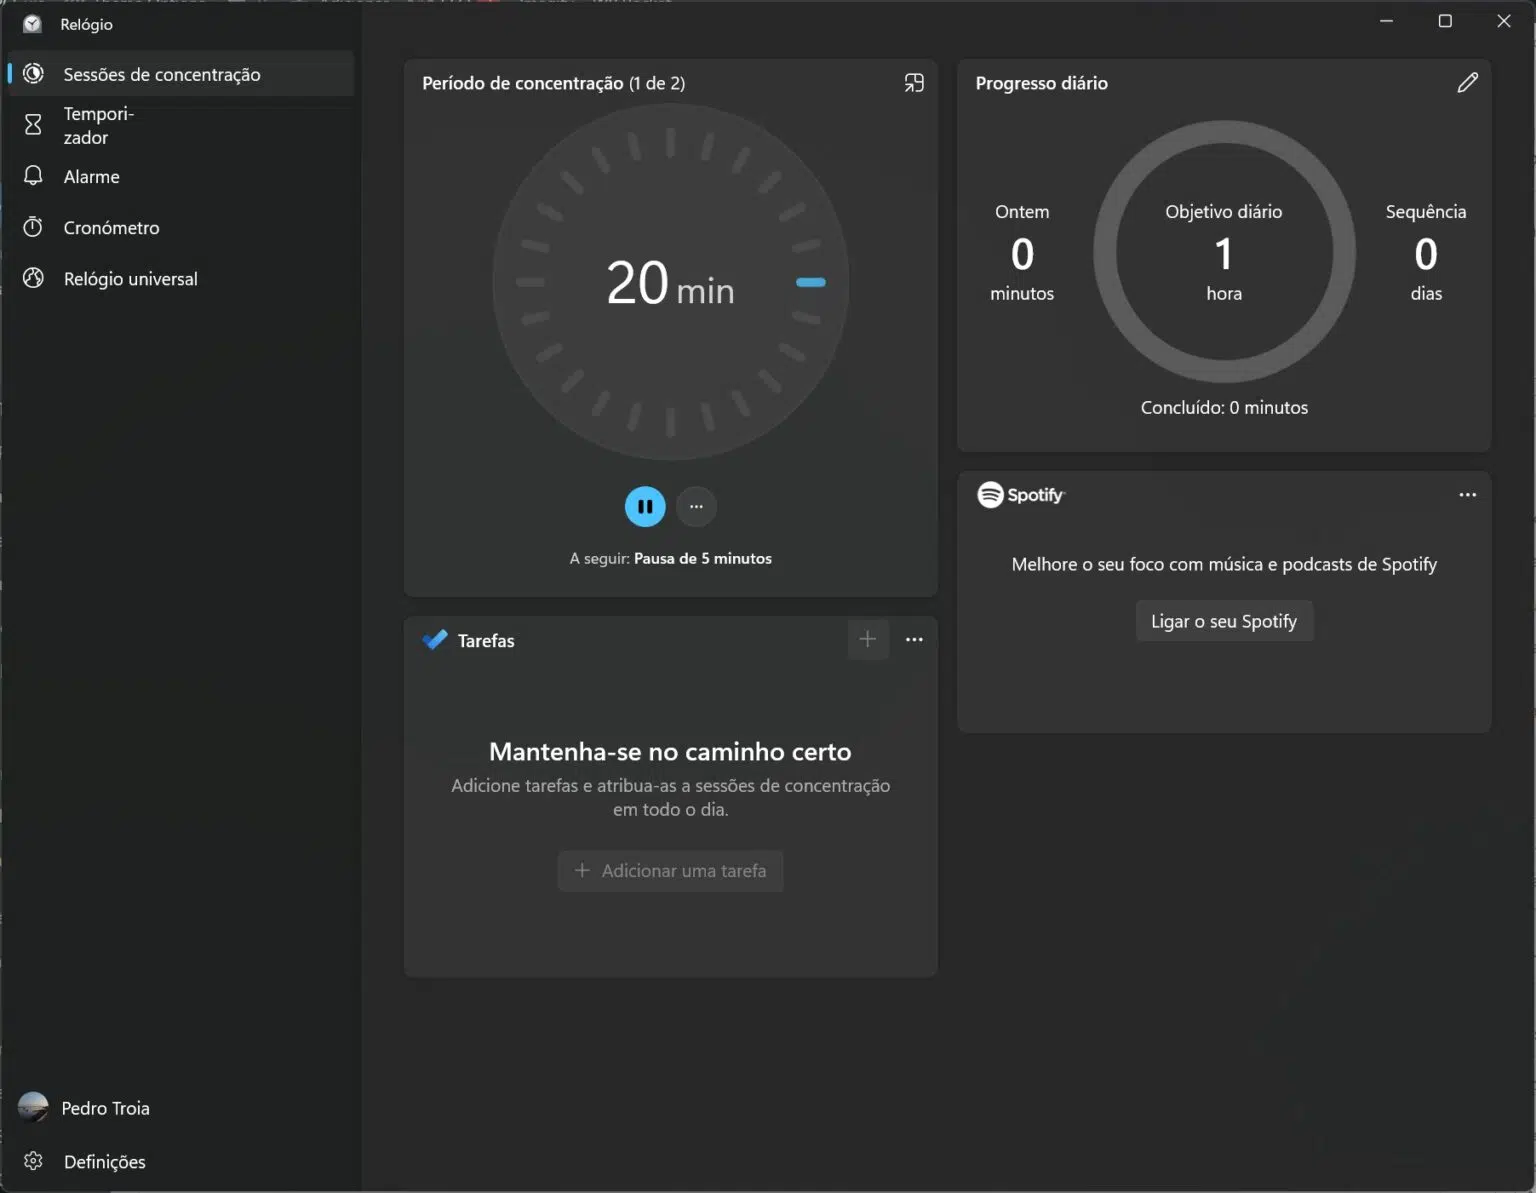Click the Spotify logo

pyautogui.click(x=1020, y=495)
